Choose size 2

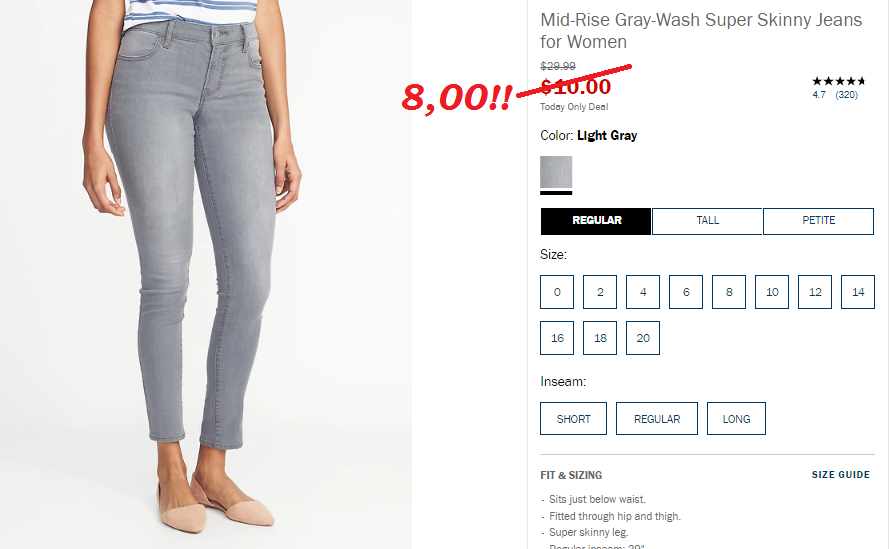tap(600, 292)
